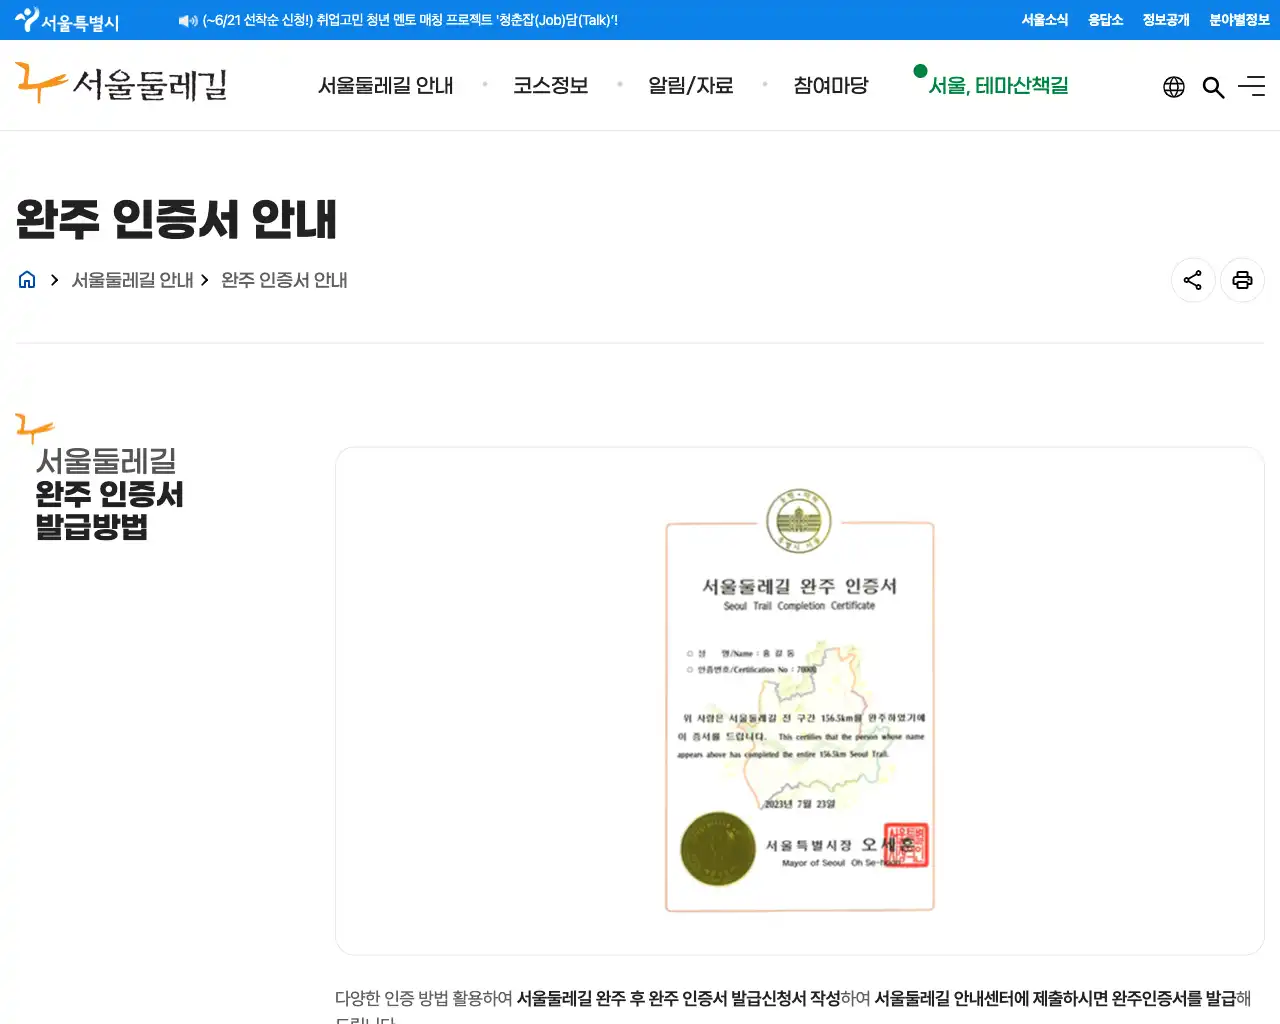The width and height of the screenshot is (1280, 1024).
Task: Share this page with the share icon
Action: pos(1193,280)
